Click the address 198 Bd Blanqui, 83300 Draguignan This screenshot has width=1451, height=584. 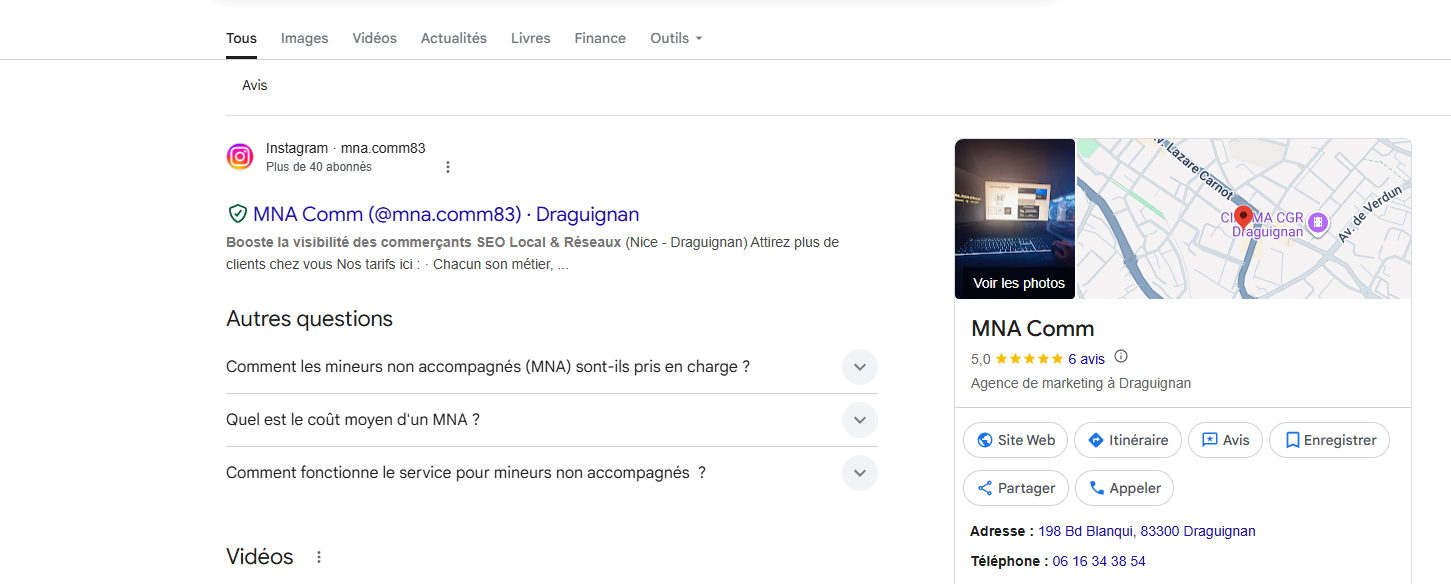(1147, 531)
